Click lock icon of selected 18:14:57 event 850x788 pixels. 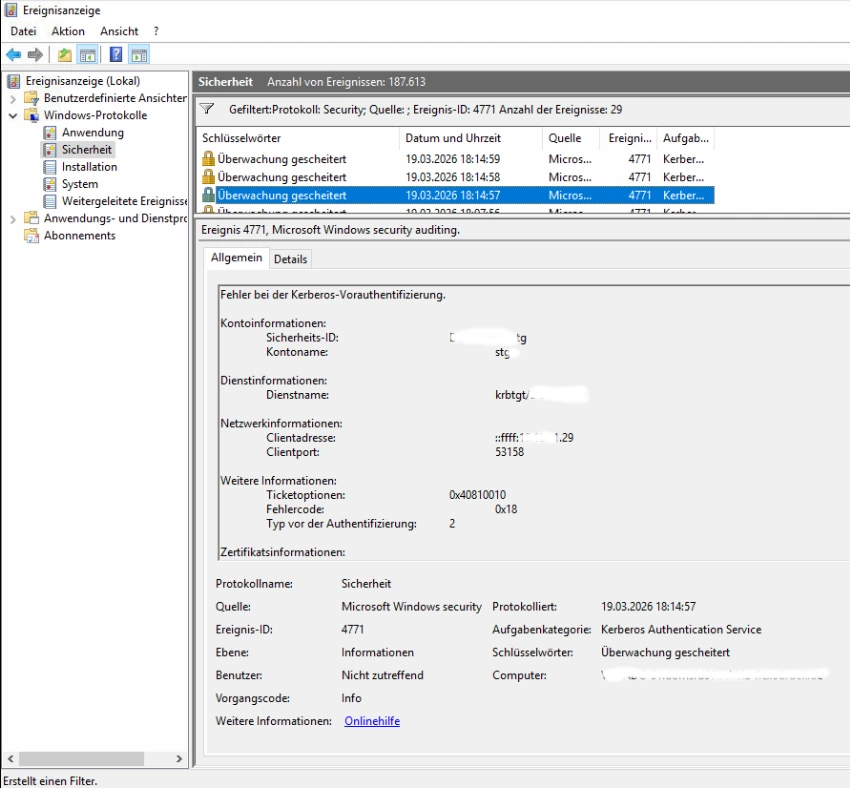pos(208,195)
